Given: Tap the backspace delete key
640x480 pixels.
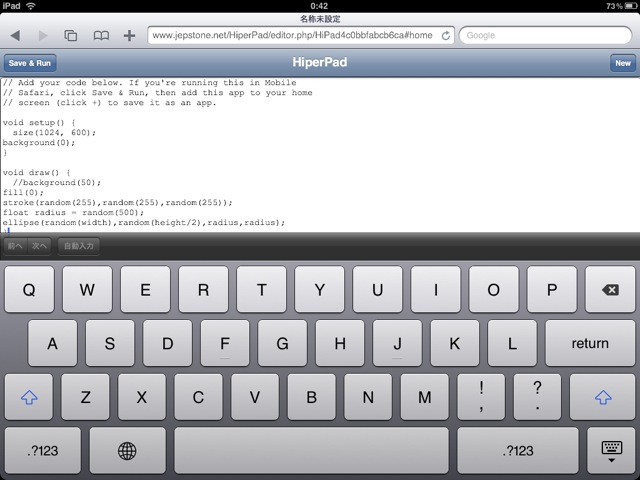Looking at the screenshot, I should tap(610, 289).
